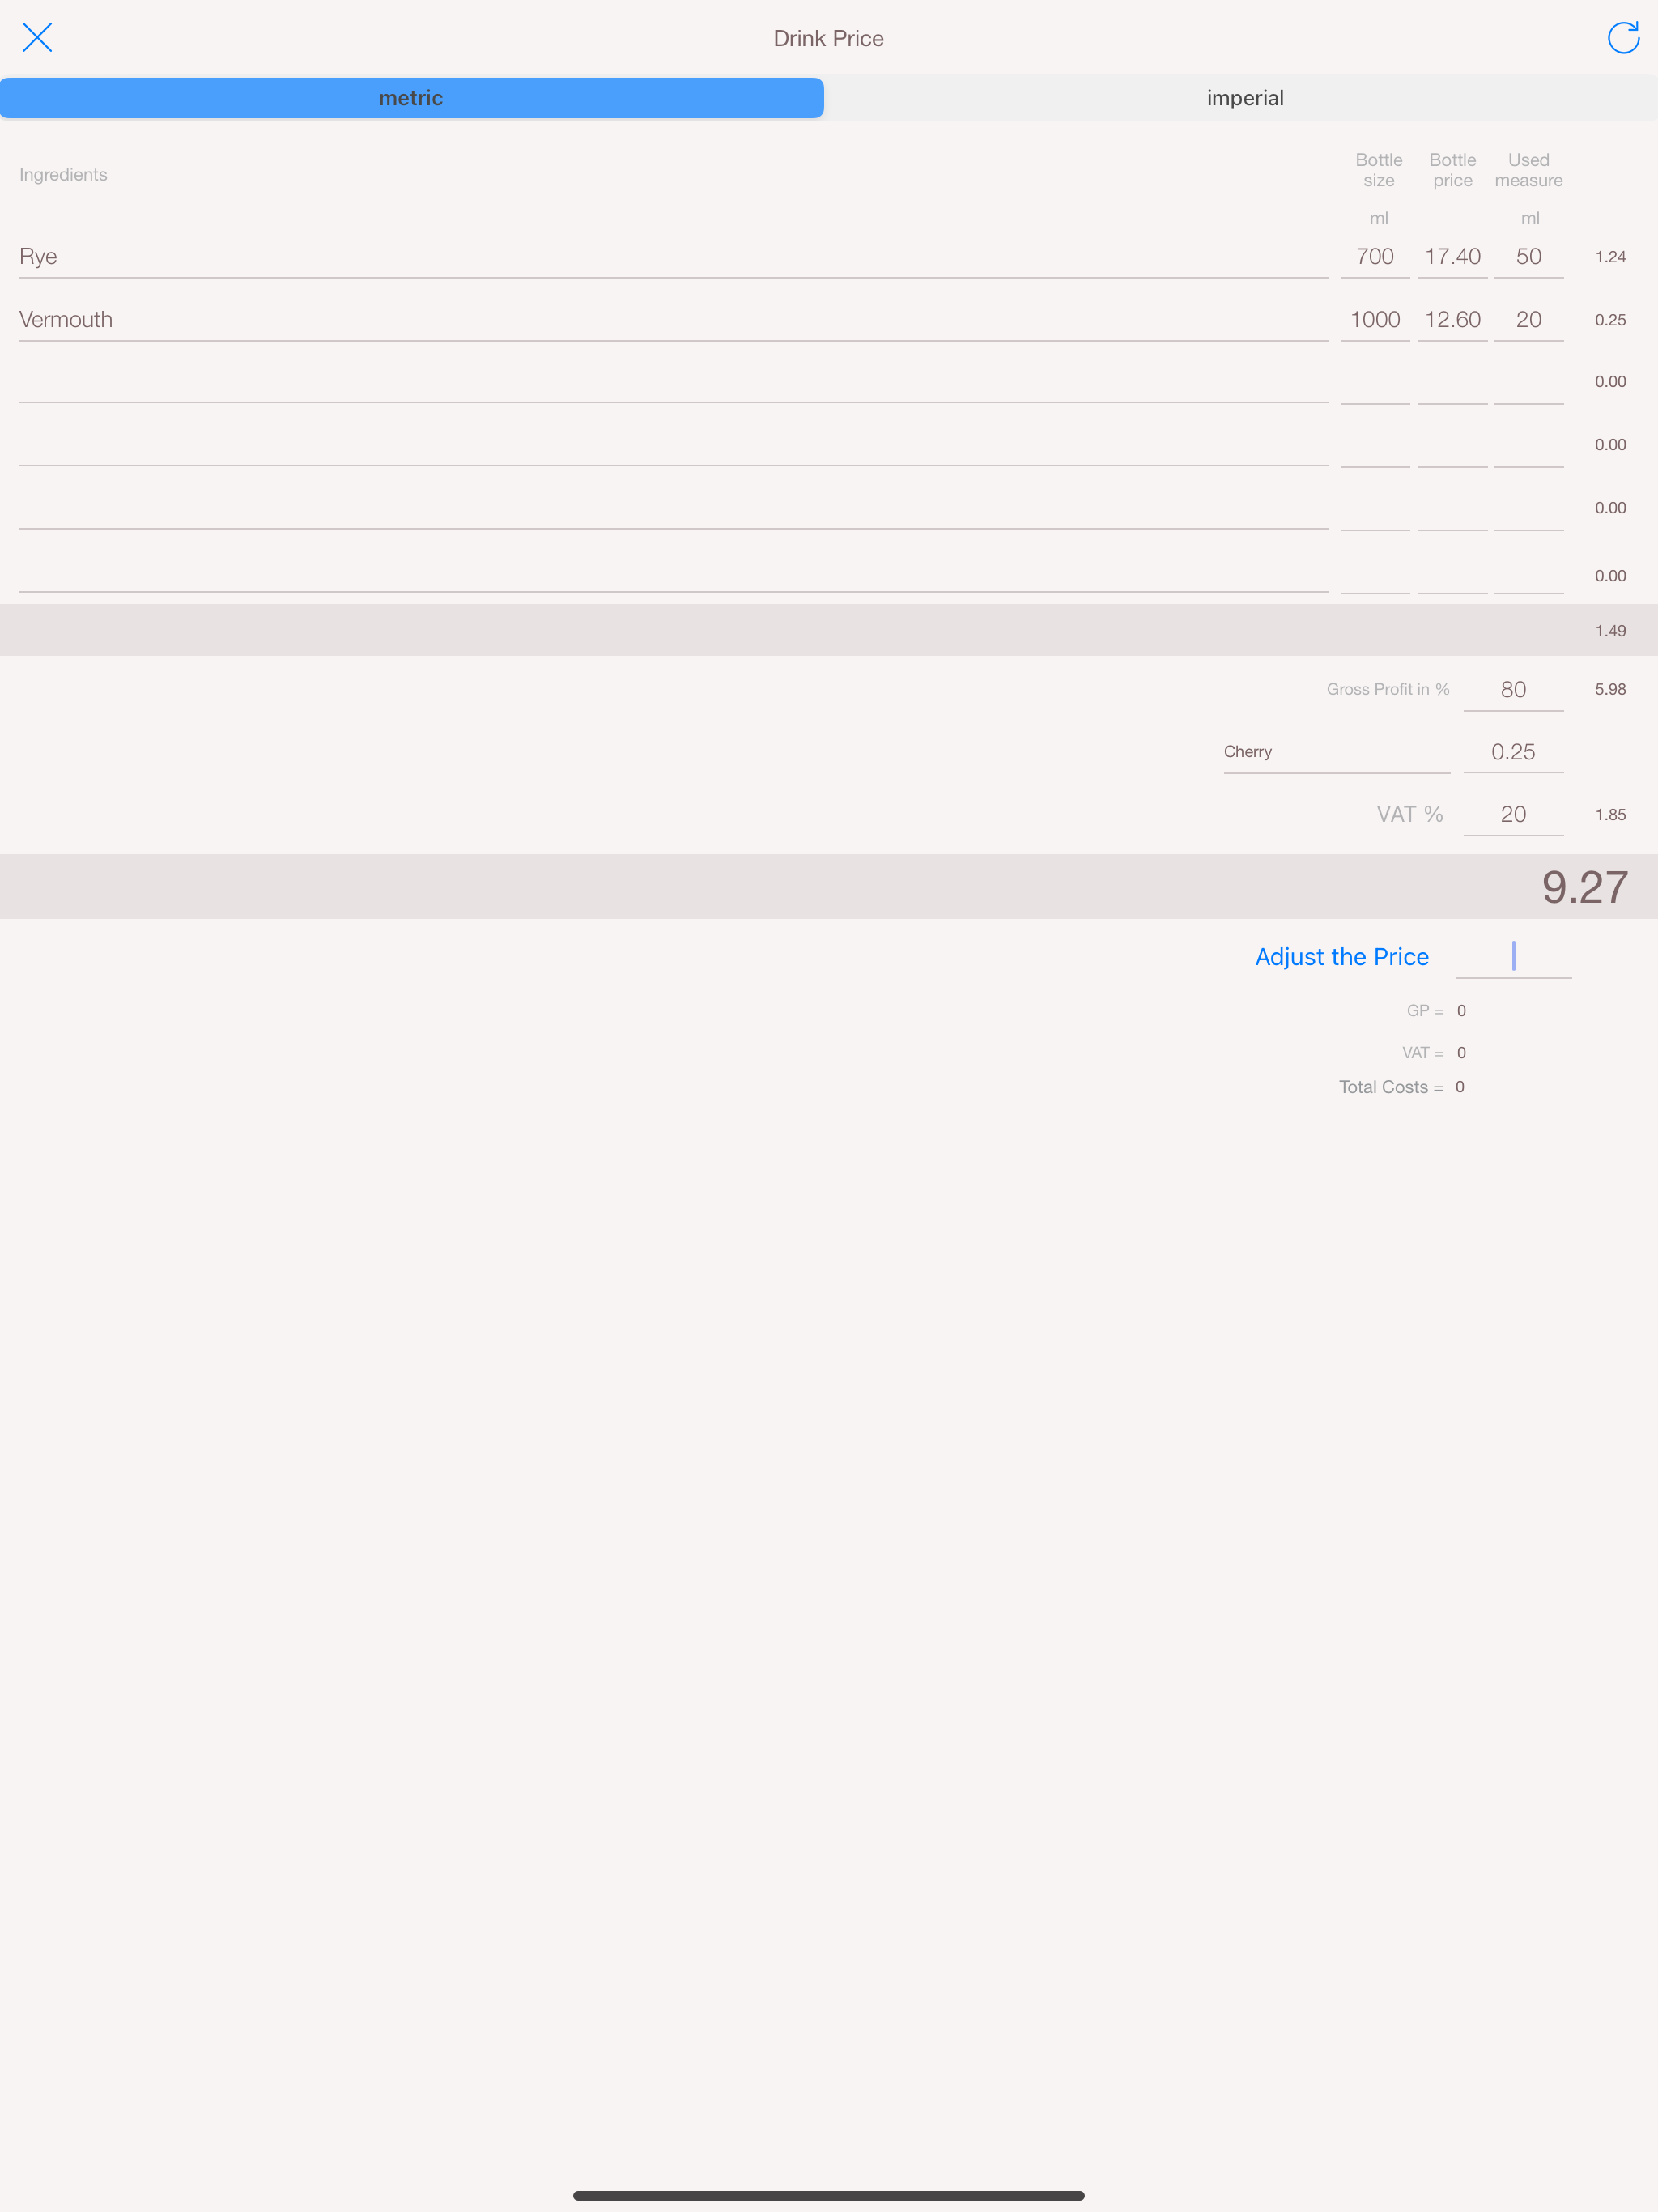Edit the Vermouth ingredient name
The image size is (1658, 2212).
(x=673, y=320)
